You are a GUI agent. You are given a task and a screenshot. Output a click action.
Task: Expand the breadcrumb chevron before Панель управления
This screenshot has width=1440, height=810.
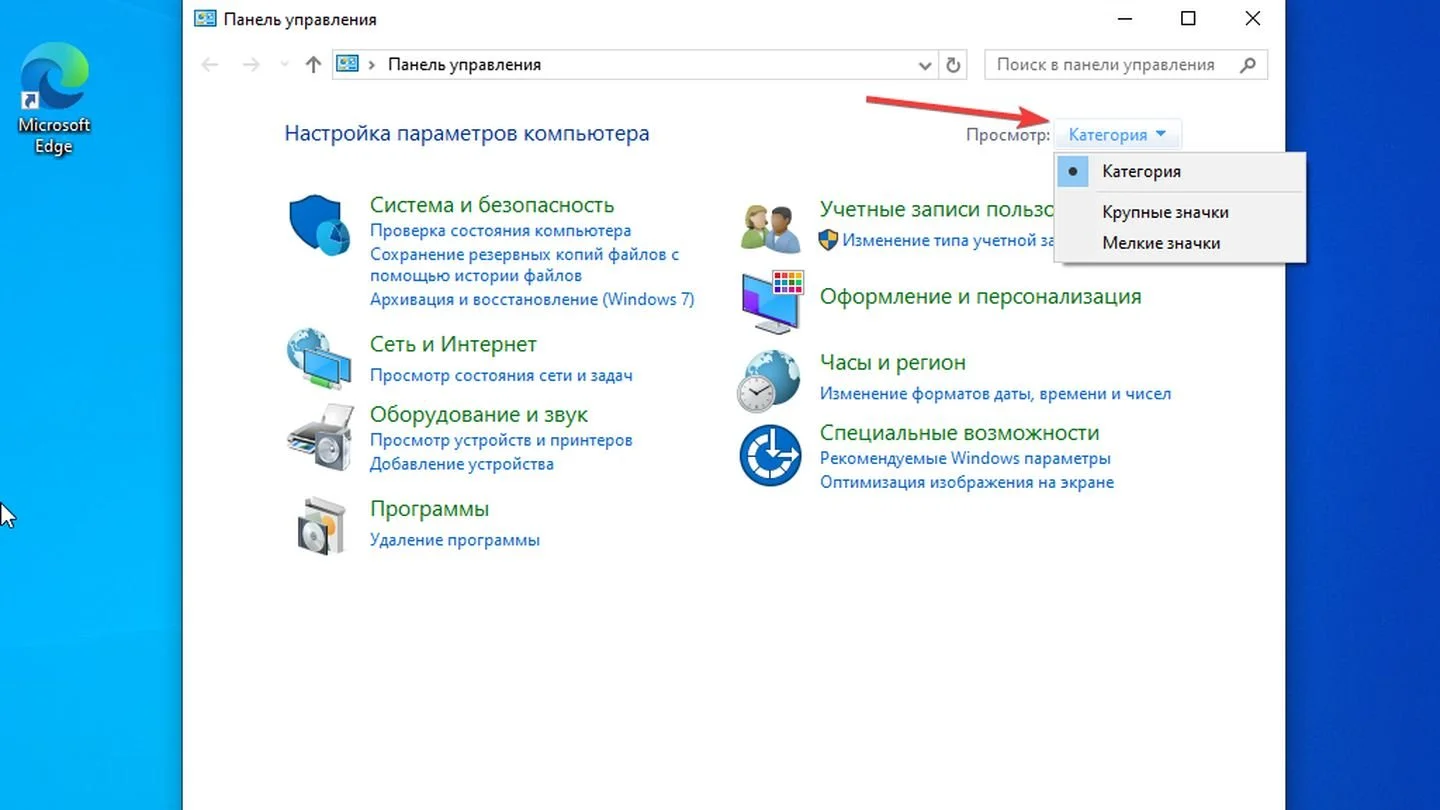pos(372,65)
